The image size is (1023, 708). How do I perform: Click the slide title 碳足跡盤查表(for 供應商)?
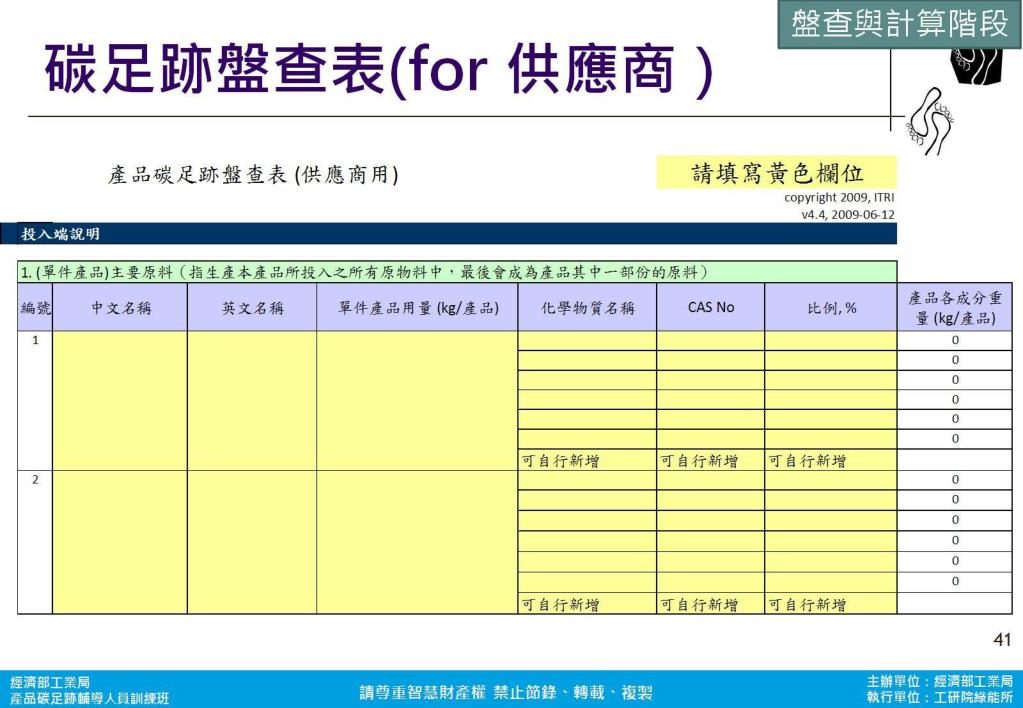click(379, 70)
